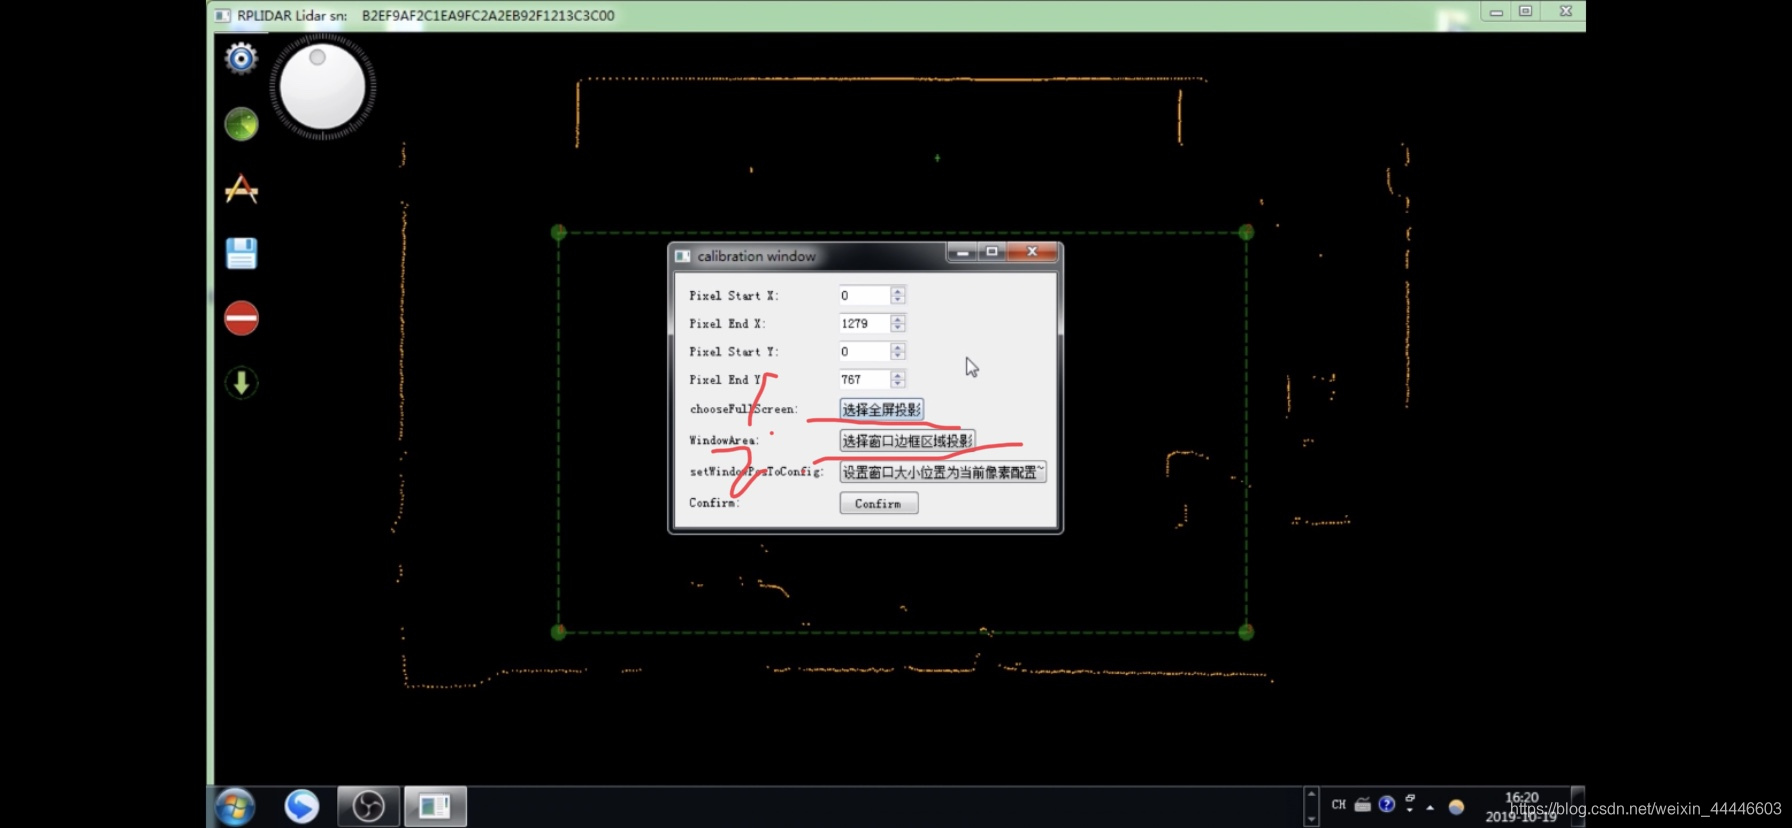Click the Pixel End Y field showing 767
Viewport: 1792px width, 828px height.
point(864,379)
